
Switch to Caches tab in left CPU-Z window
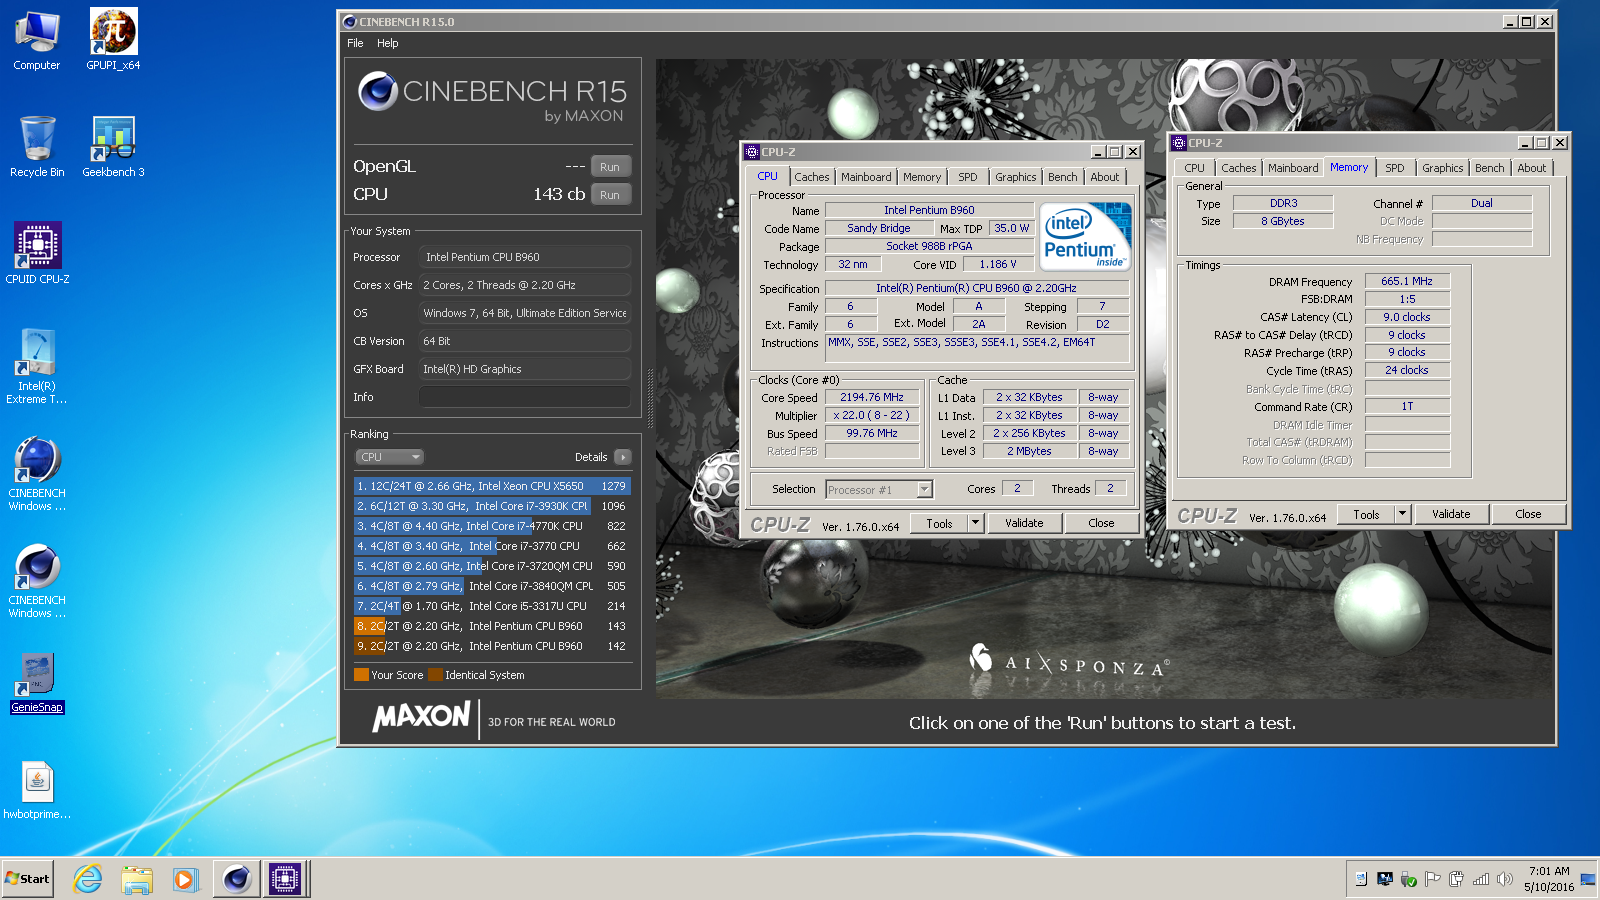812,177
